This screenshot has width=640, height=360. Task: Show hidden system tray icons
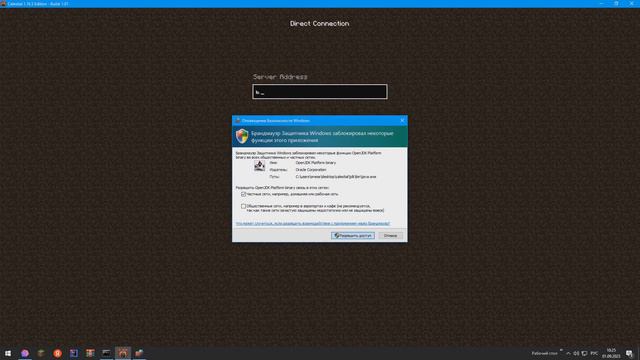(x=568, y=353)
